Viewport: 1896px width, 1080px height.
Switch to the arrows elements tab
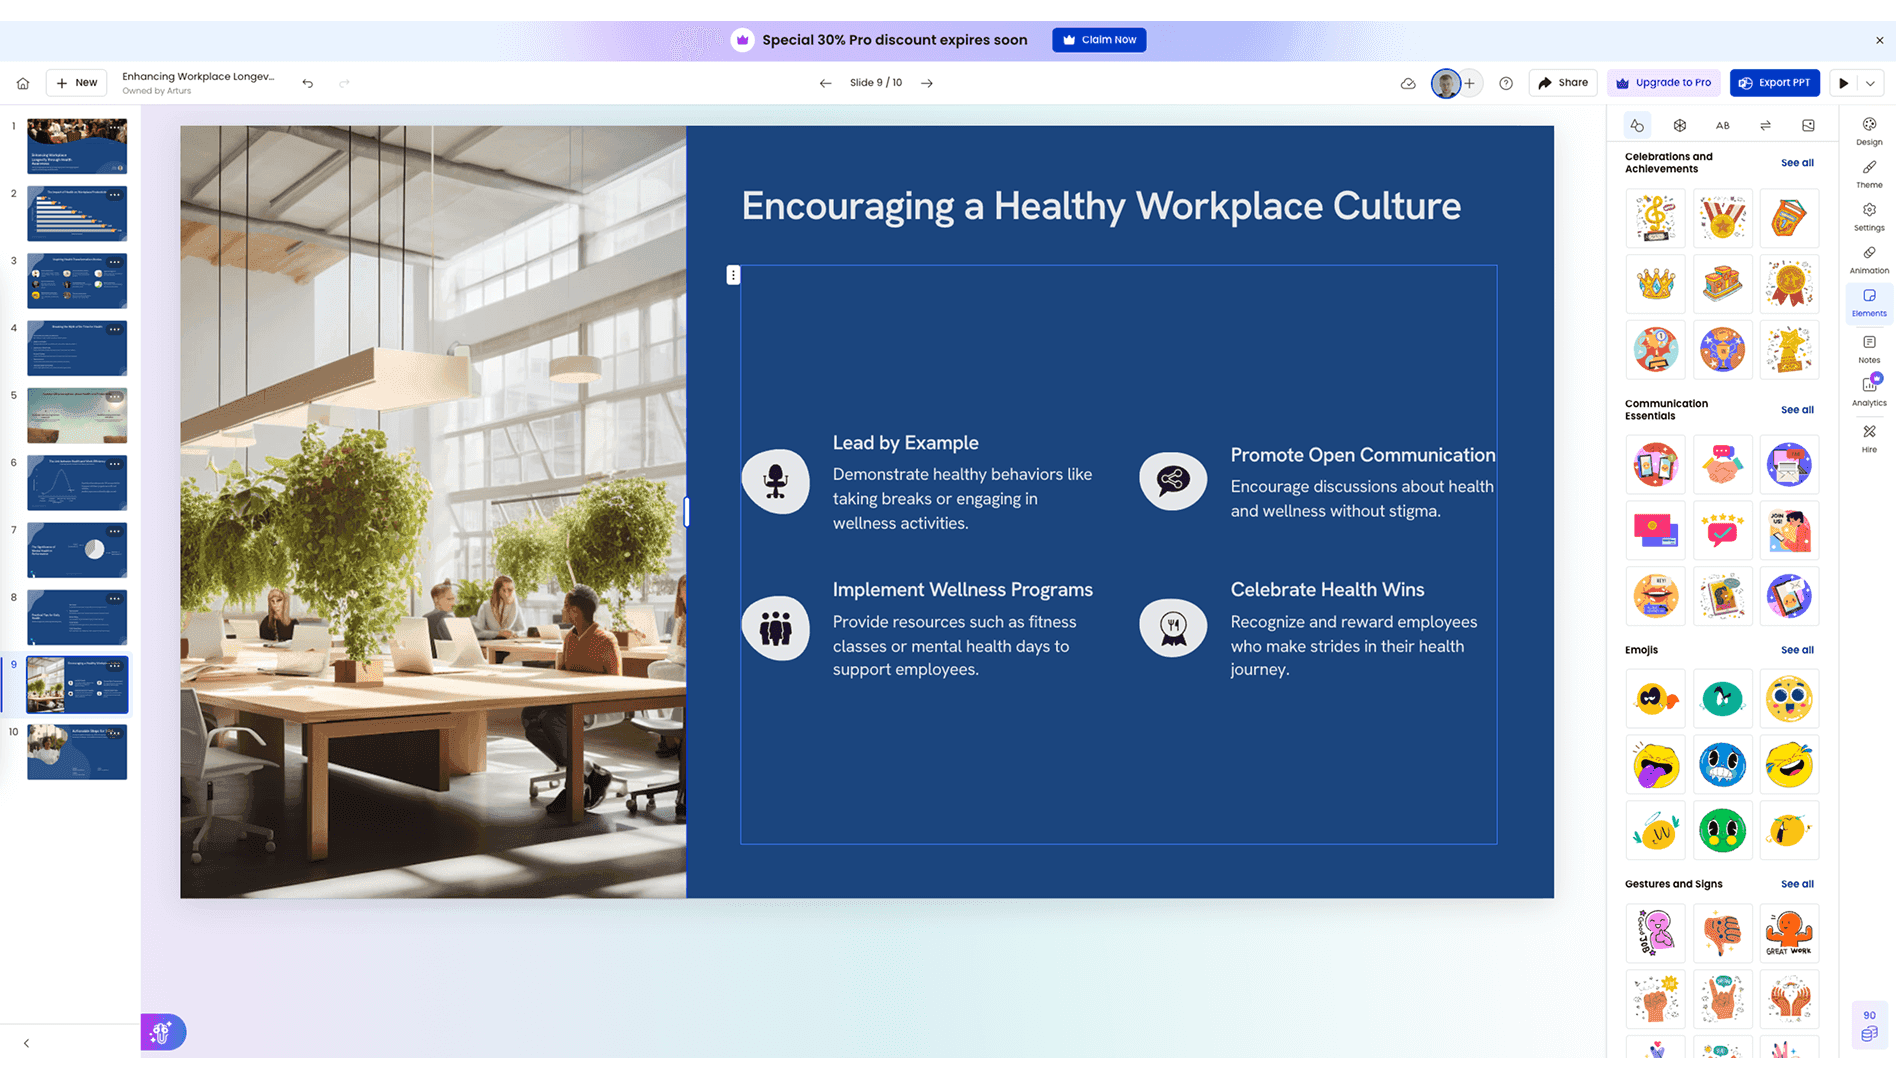1766,125
